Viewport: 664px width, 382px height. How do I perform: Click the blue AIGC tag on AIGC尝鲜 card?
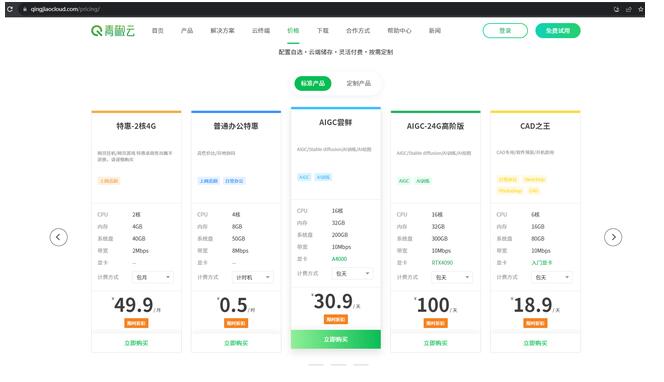(304, 177)
